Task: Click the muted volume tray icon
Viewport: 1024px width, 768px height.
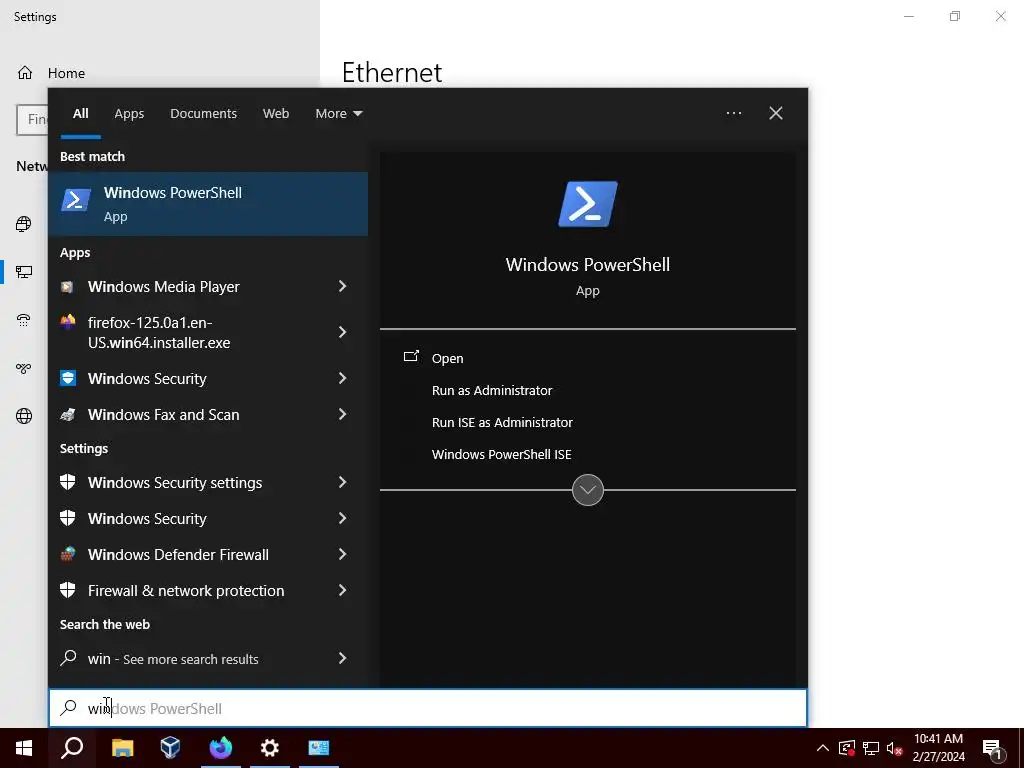Action: [x=895, y=748]
